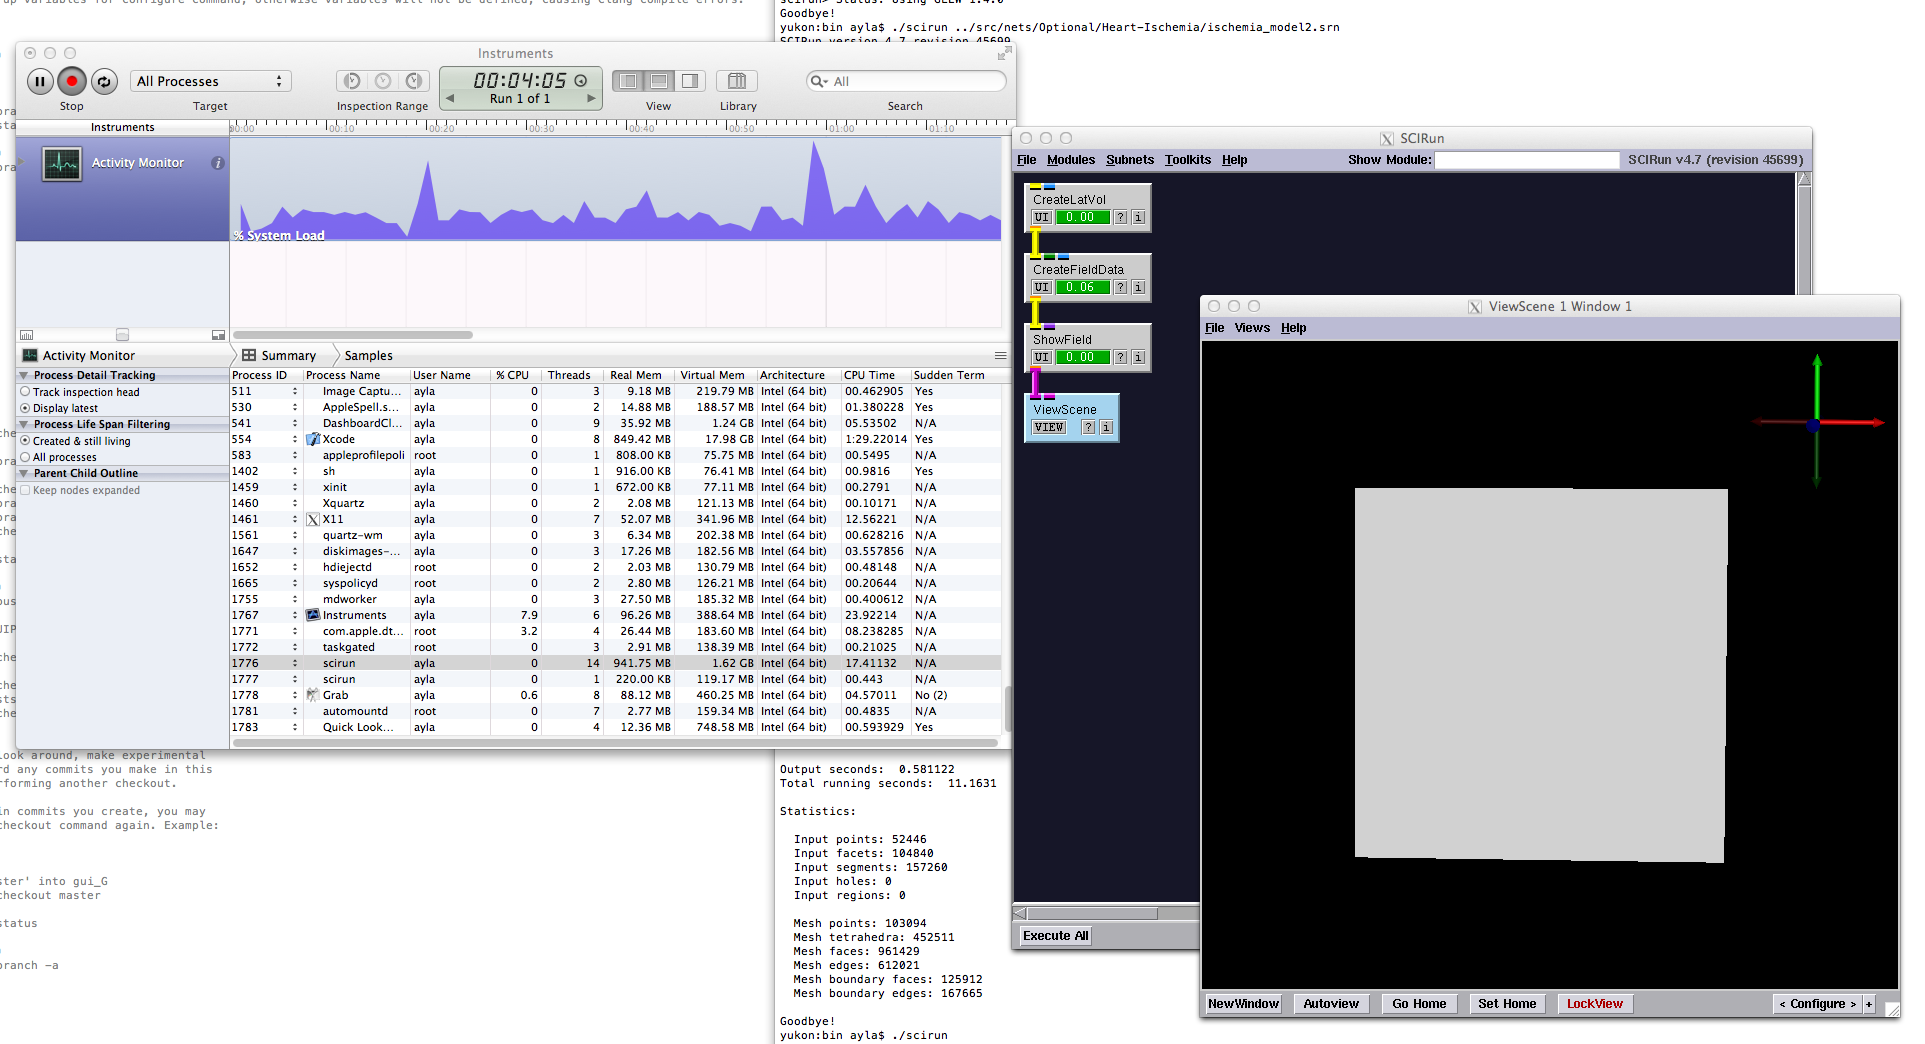Toggle left pane view button
1925x1044 pixels.
click(x=628, y=81)
